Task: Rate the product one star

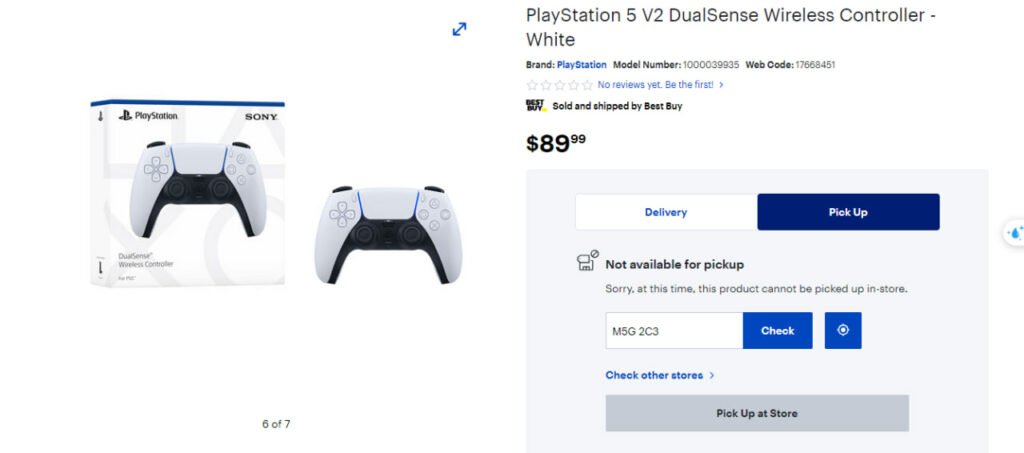Action: 532,85
